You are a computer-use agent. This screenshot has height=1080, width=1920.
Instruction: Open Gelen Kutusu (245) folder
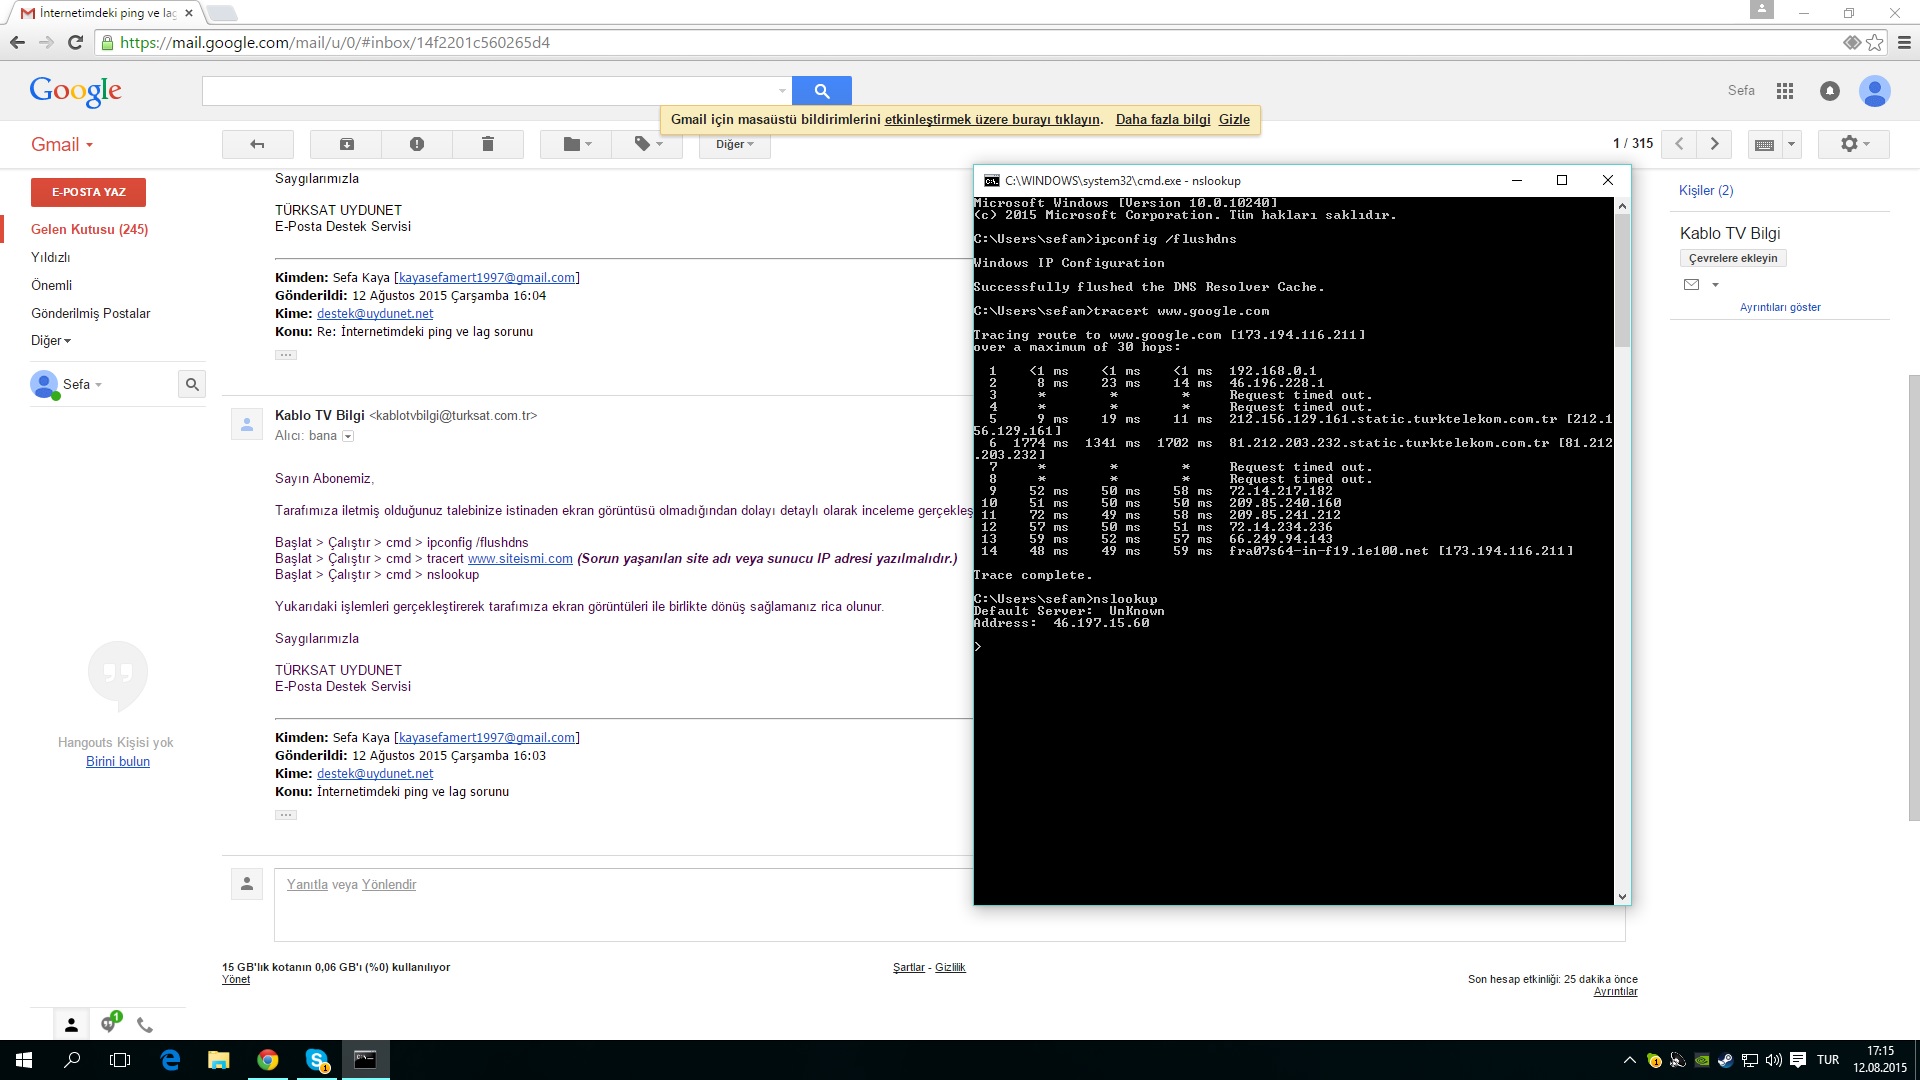[x=89, y=229]
